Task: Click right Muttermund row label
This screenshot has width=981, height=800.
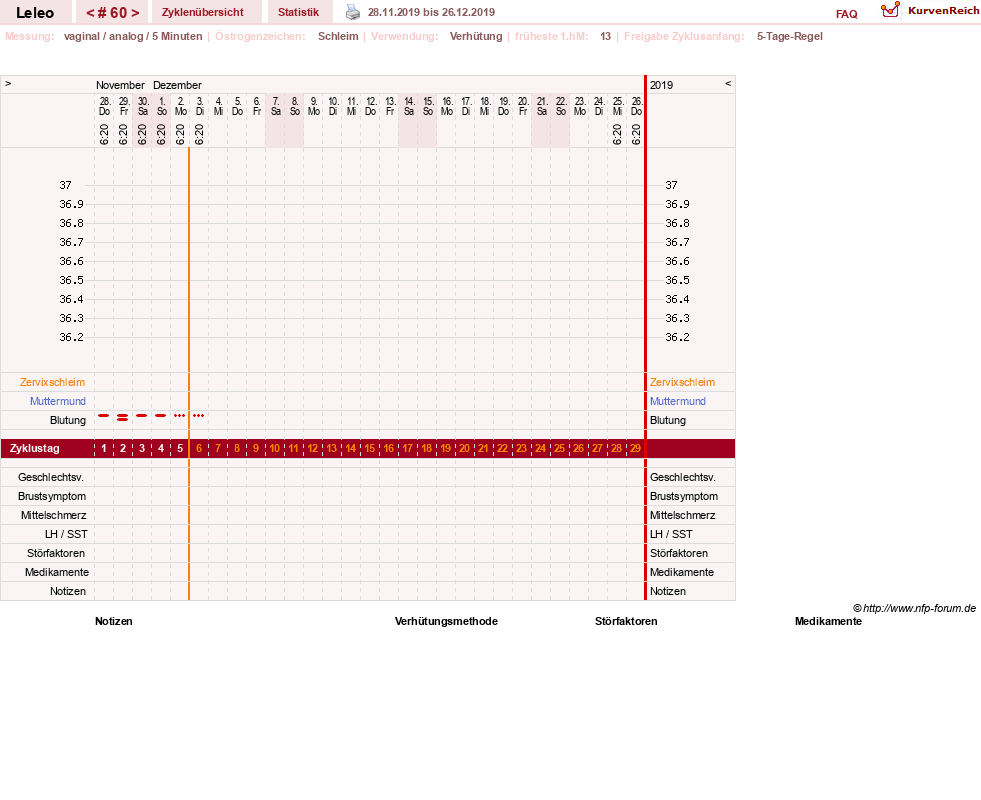Action: 678,401
